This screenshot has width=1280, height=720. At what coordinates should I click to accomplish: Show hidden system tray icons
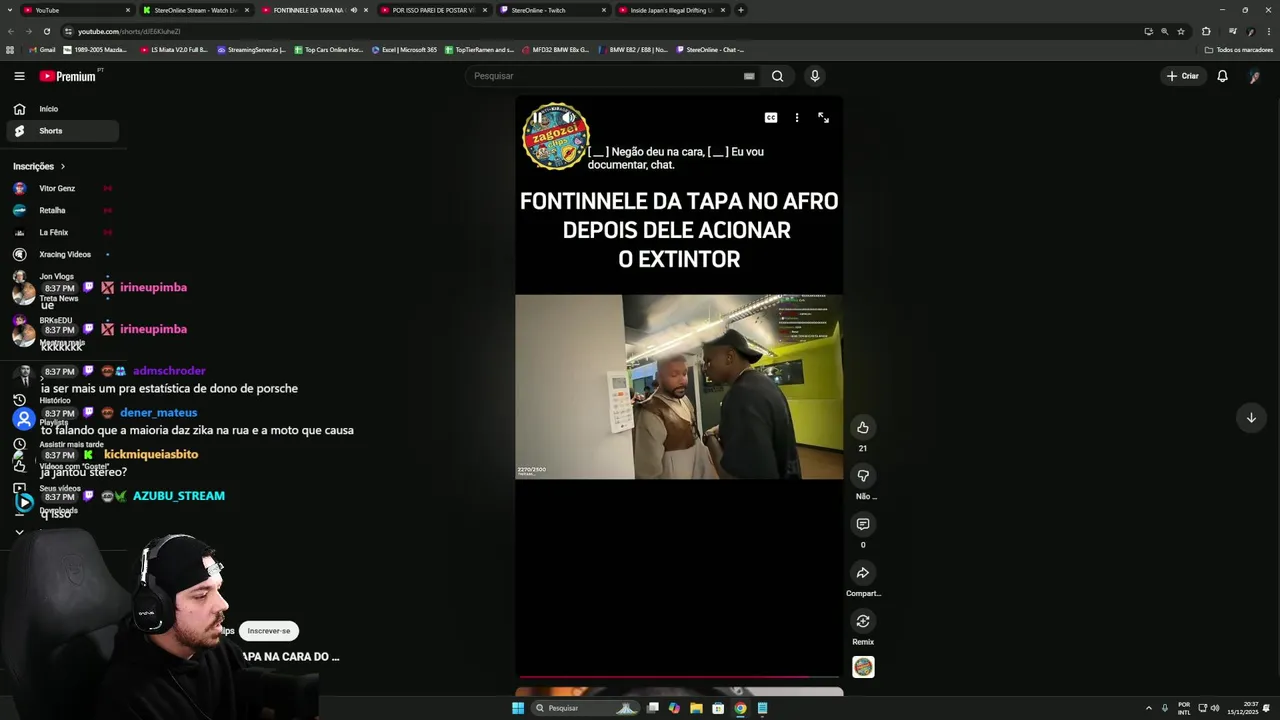pos(1148,708)
